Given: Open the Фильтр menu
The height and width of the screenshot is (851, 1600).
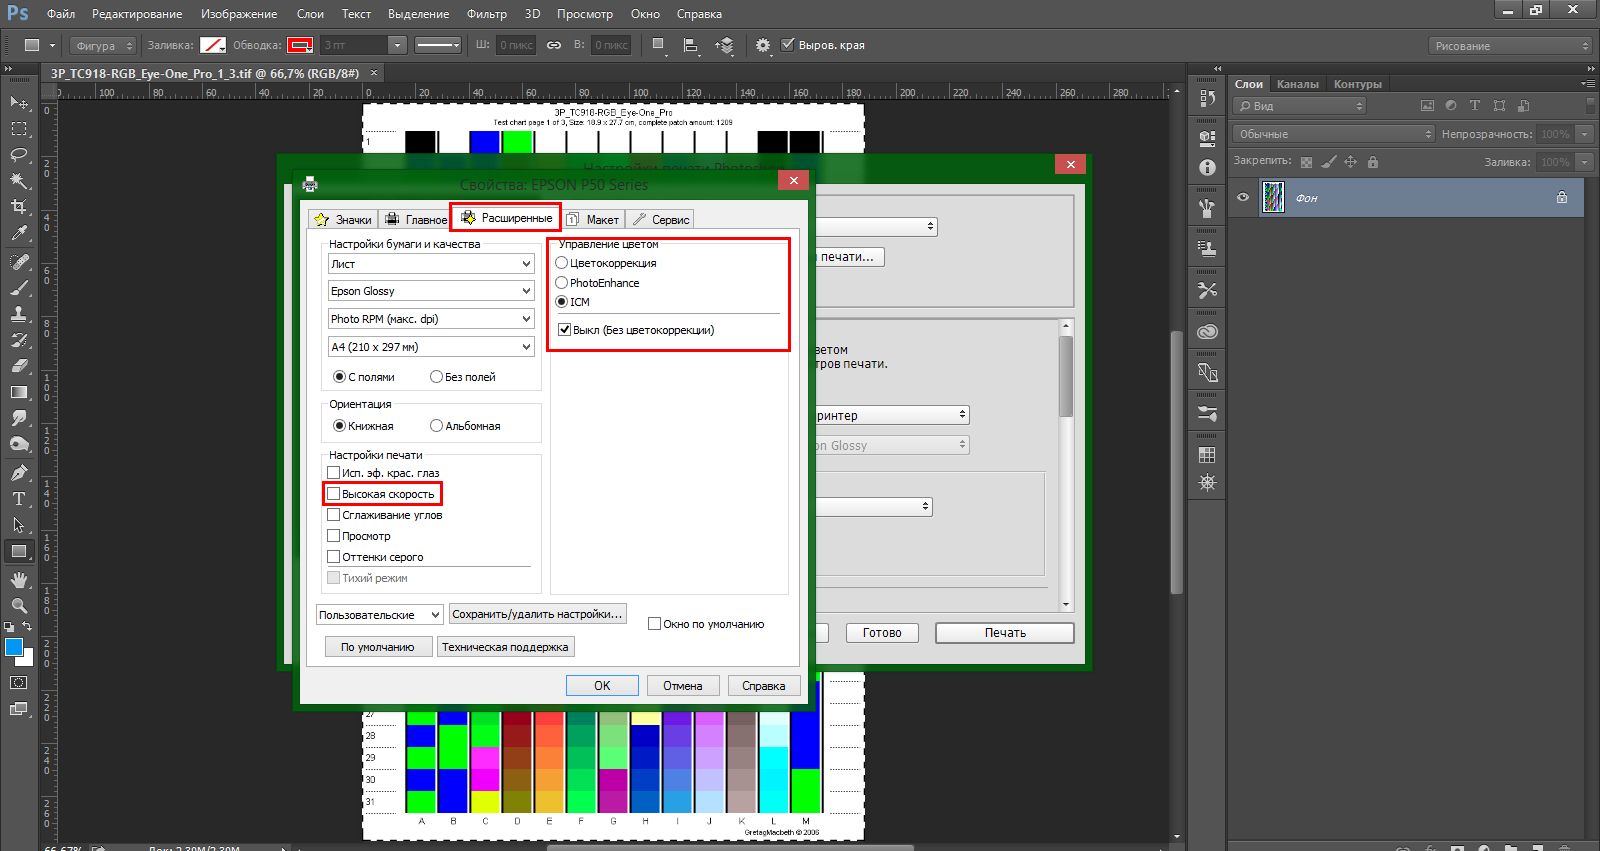Looking at the screenshot, I should click(487, 14).
